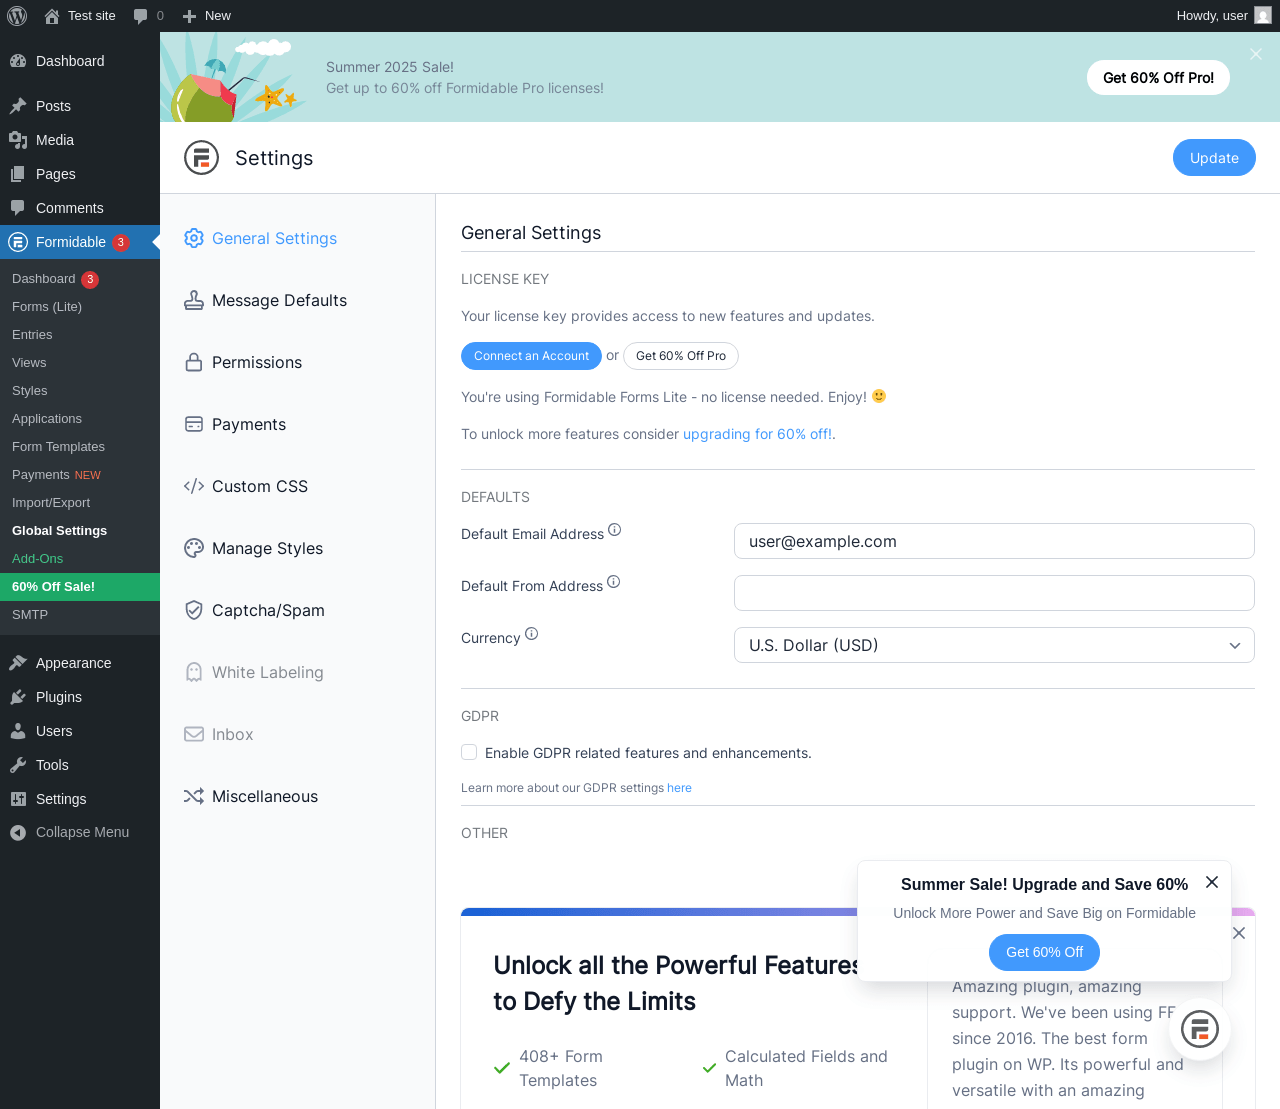Click the Media icon in sidebar
This screenshot has width=1280, height=1109.
click(18, 140)
